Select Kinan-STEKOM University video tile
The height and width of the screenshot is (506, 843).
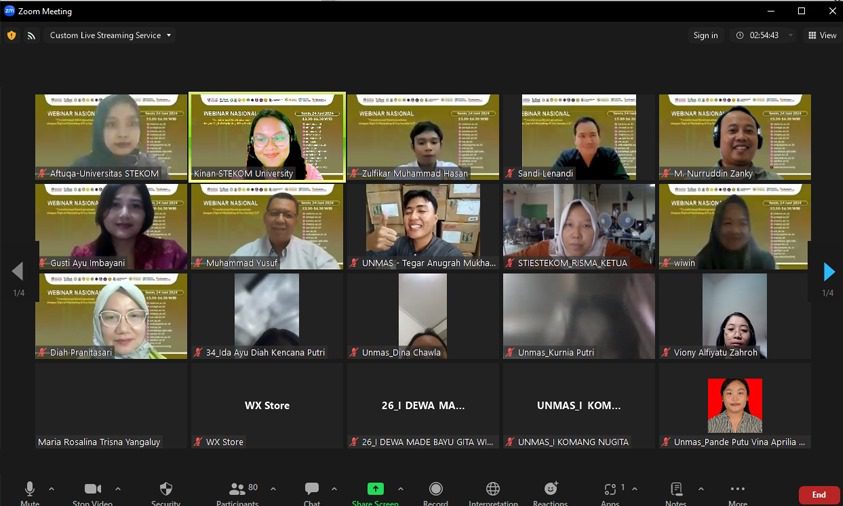click(x=267, y=137)
